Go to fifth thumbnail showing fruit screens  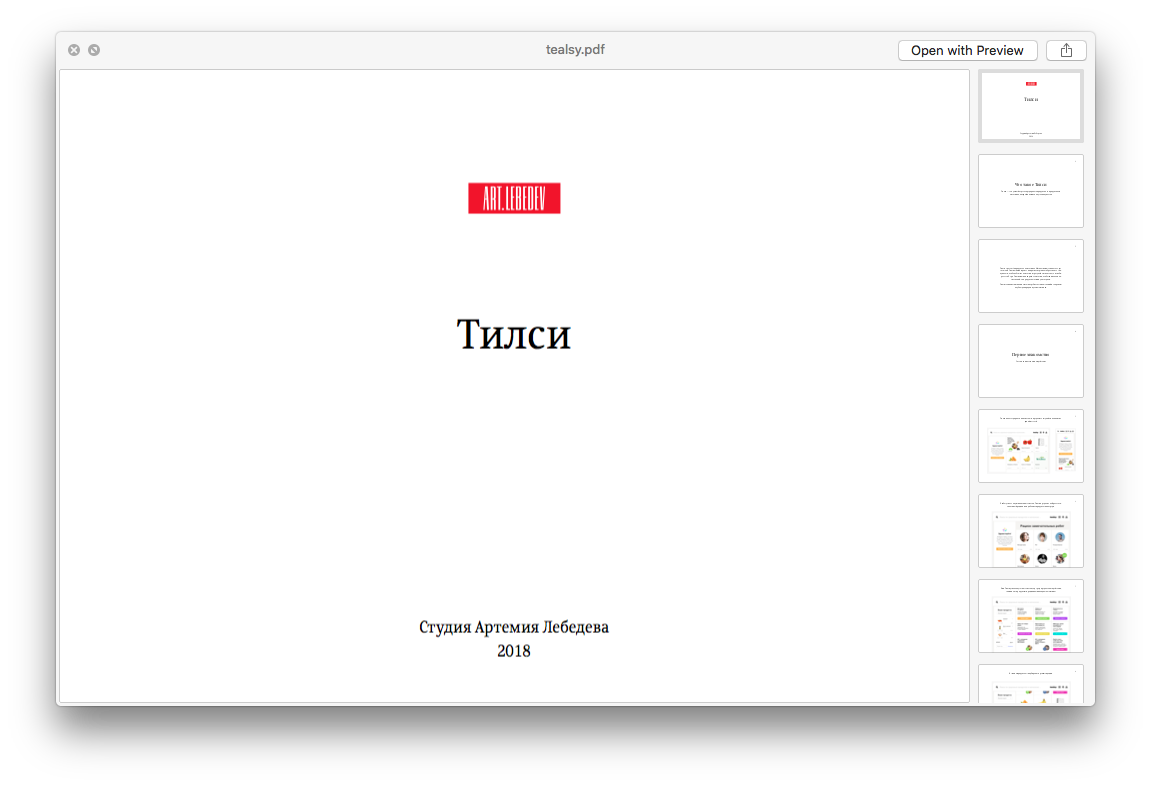coord(1030,446)
